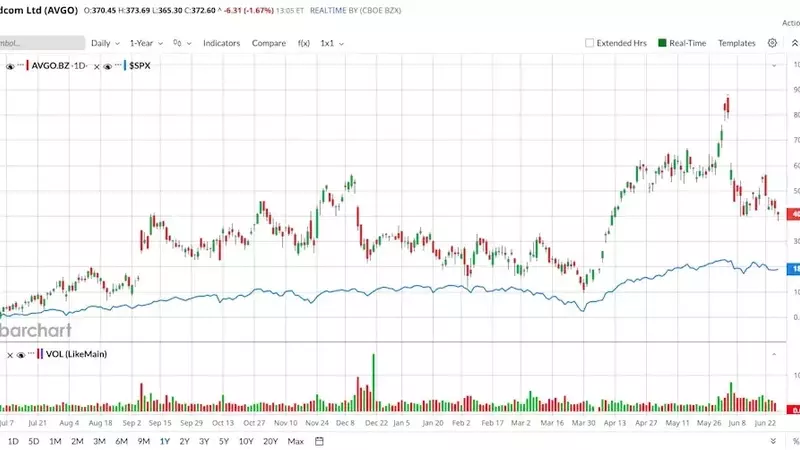This screenshot has width=800, height=450.
Task: Open more options dots for $SPX comparison
Action: click(118, 65)
